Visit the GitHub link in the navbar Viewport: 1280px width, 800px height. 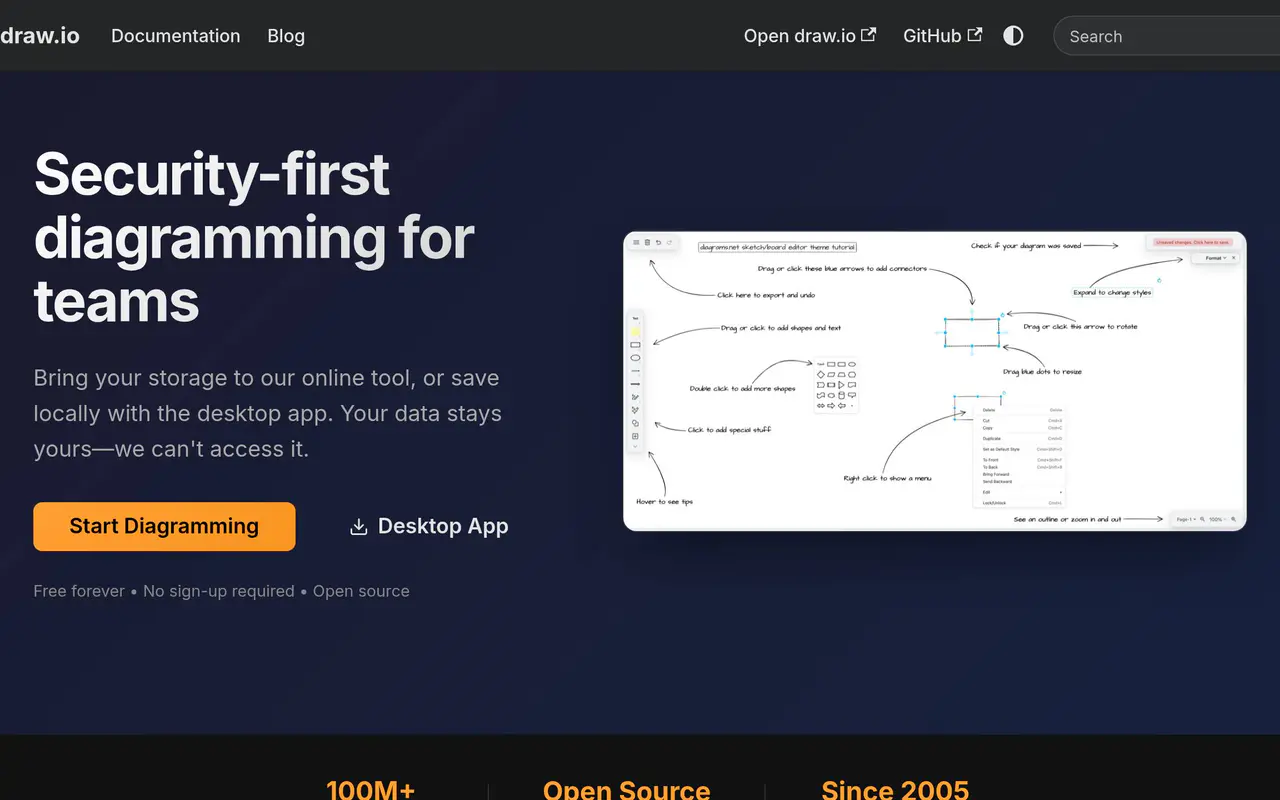coord(942,36)
